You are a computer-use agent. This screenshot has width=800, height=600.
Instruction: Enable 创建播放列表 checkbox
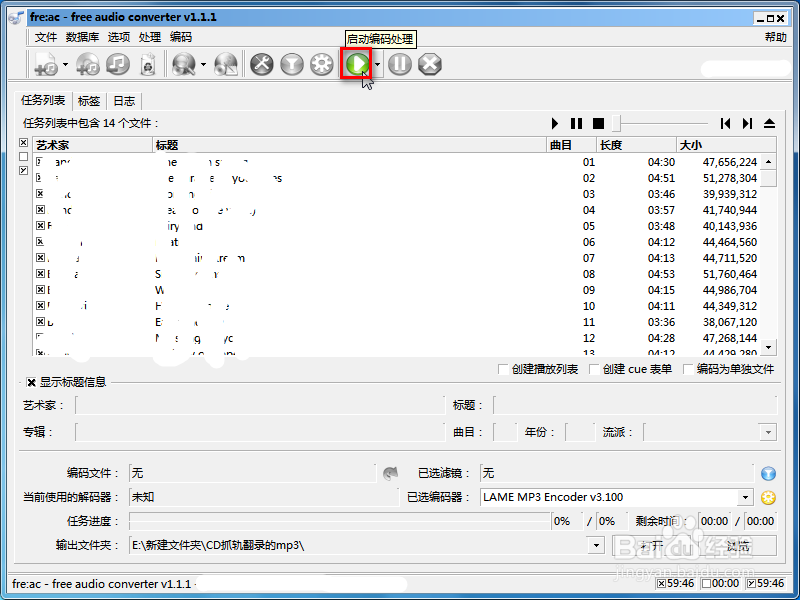(x=504, y=369)
